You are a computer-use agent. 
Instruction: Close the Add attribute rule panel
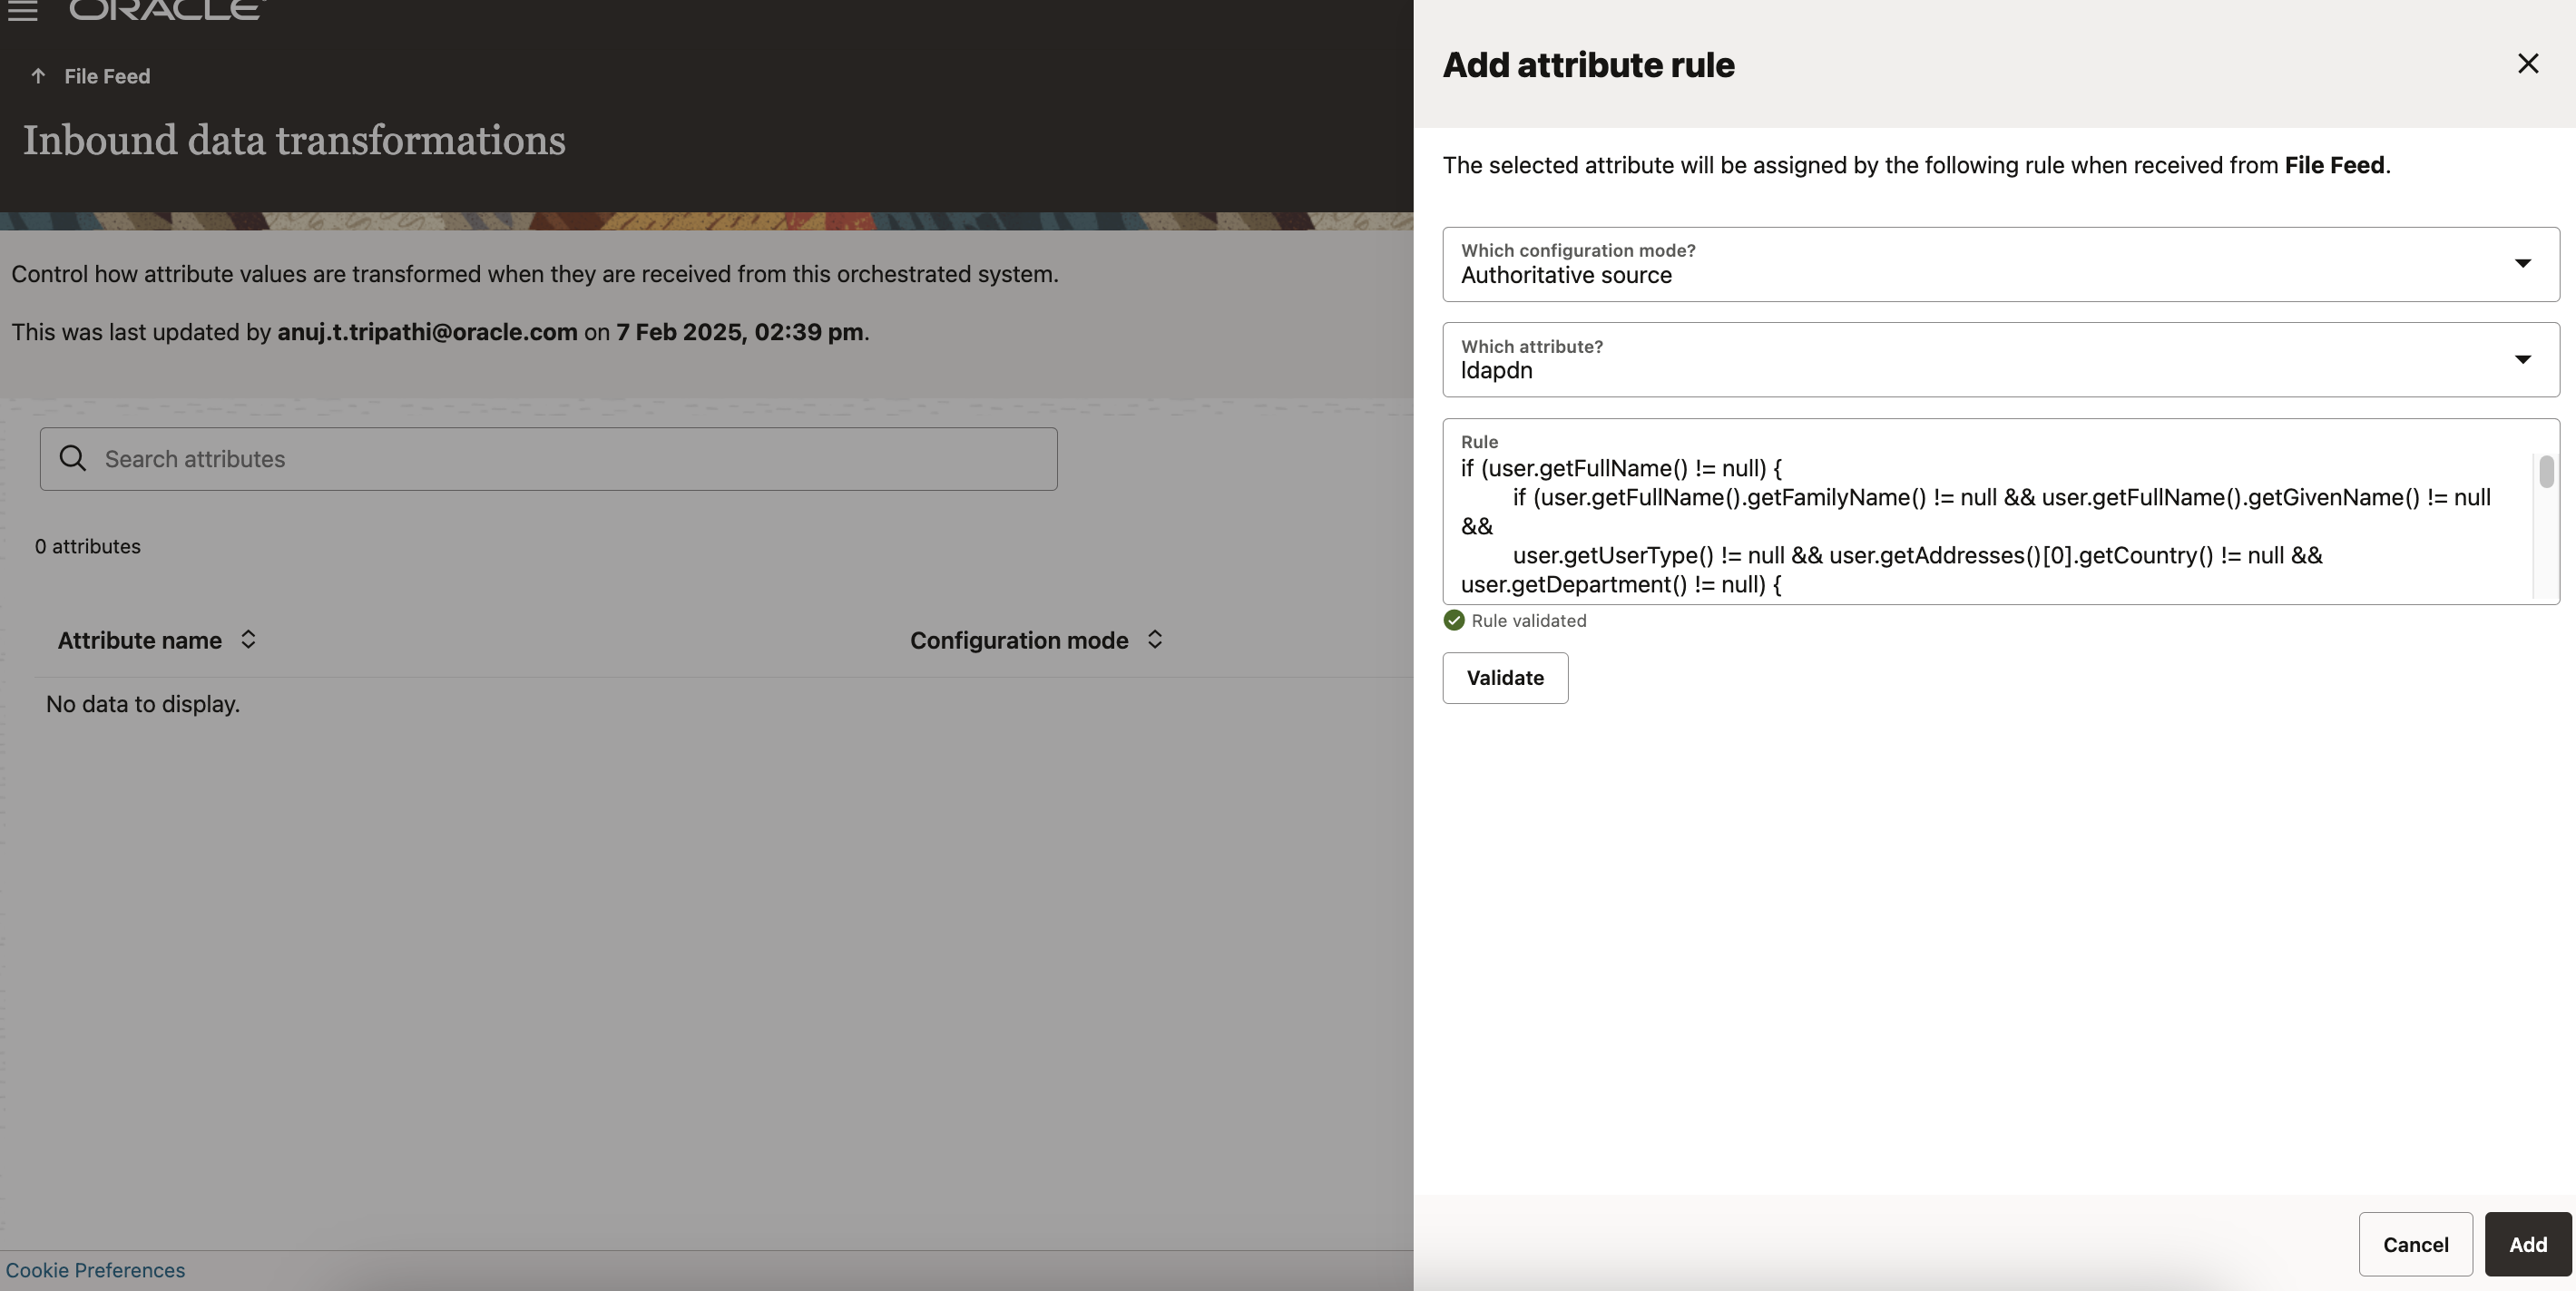coord(2527,64)
